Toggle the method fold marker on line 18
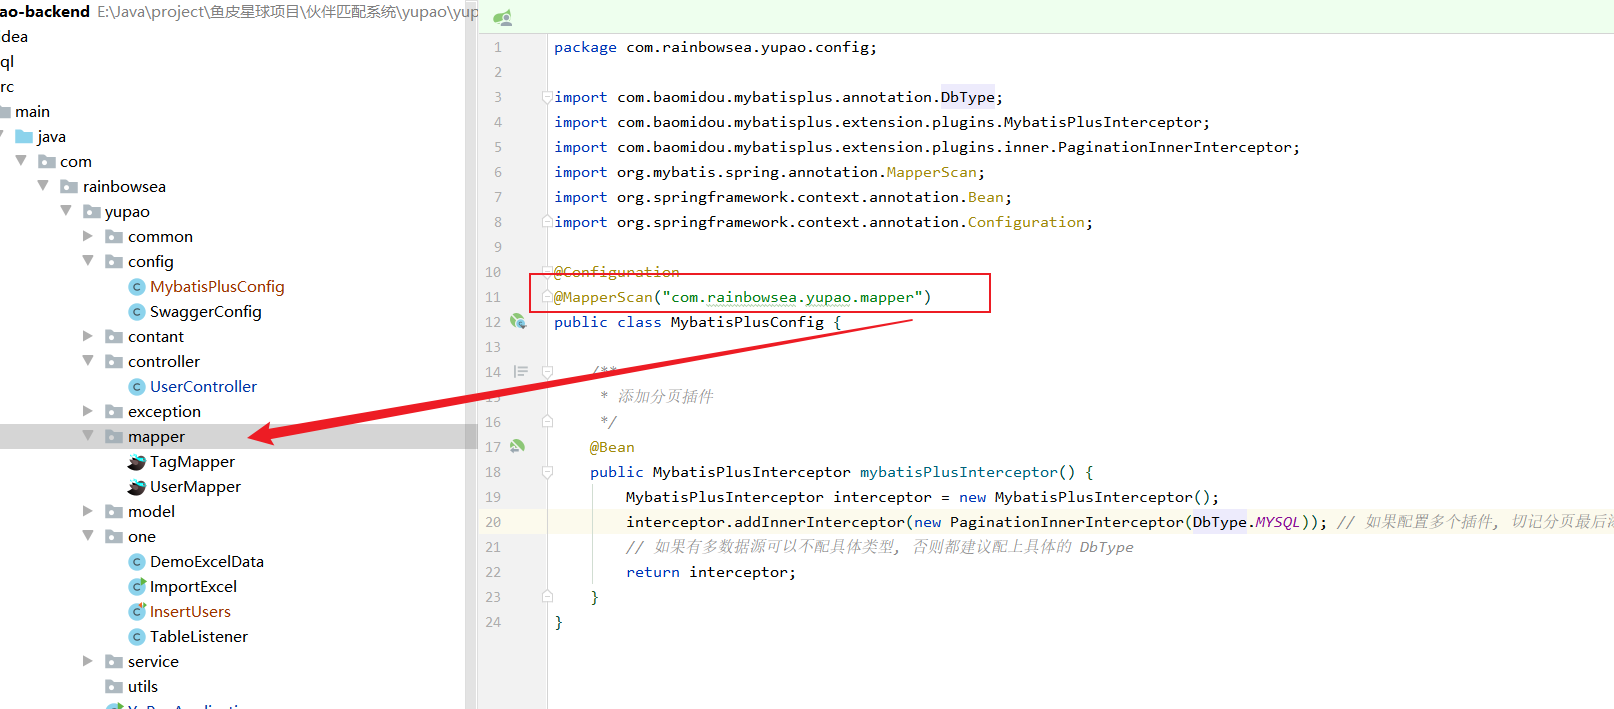 coord(547,472)
